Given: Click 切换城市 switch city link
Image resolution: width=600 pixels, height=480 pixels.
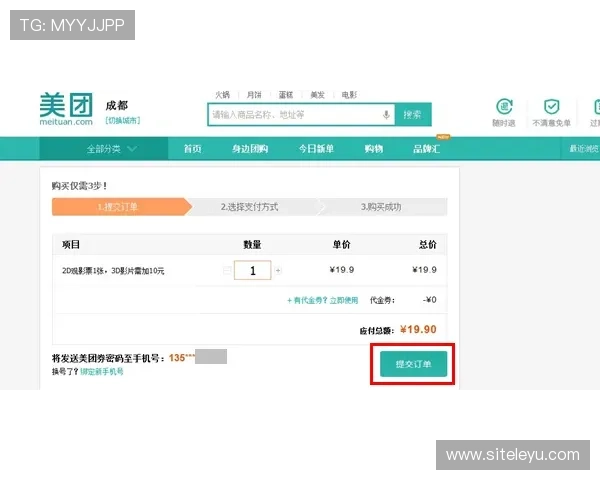Looking at the screenshot, I should point(123,121).
